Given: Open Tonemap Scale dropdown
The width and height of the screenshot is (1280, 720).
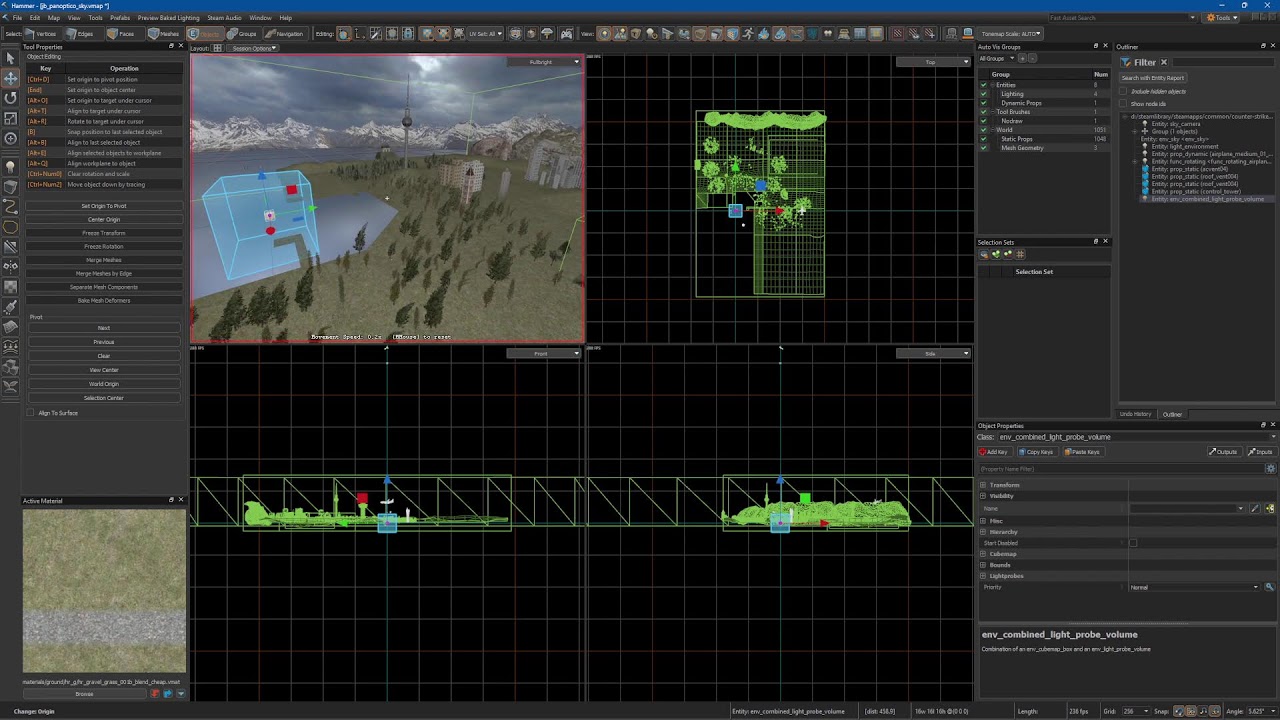Looking at the screenshot, I should tap(1011, 34).
